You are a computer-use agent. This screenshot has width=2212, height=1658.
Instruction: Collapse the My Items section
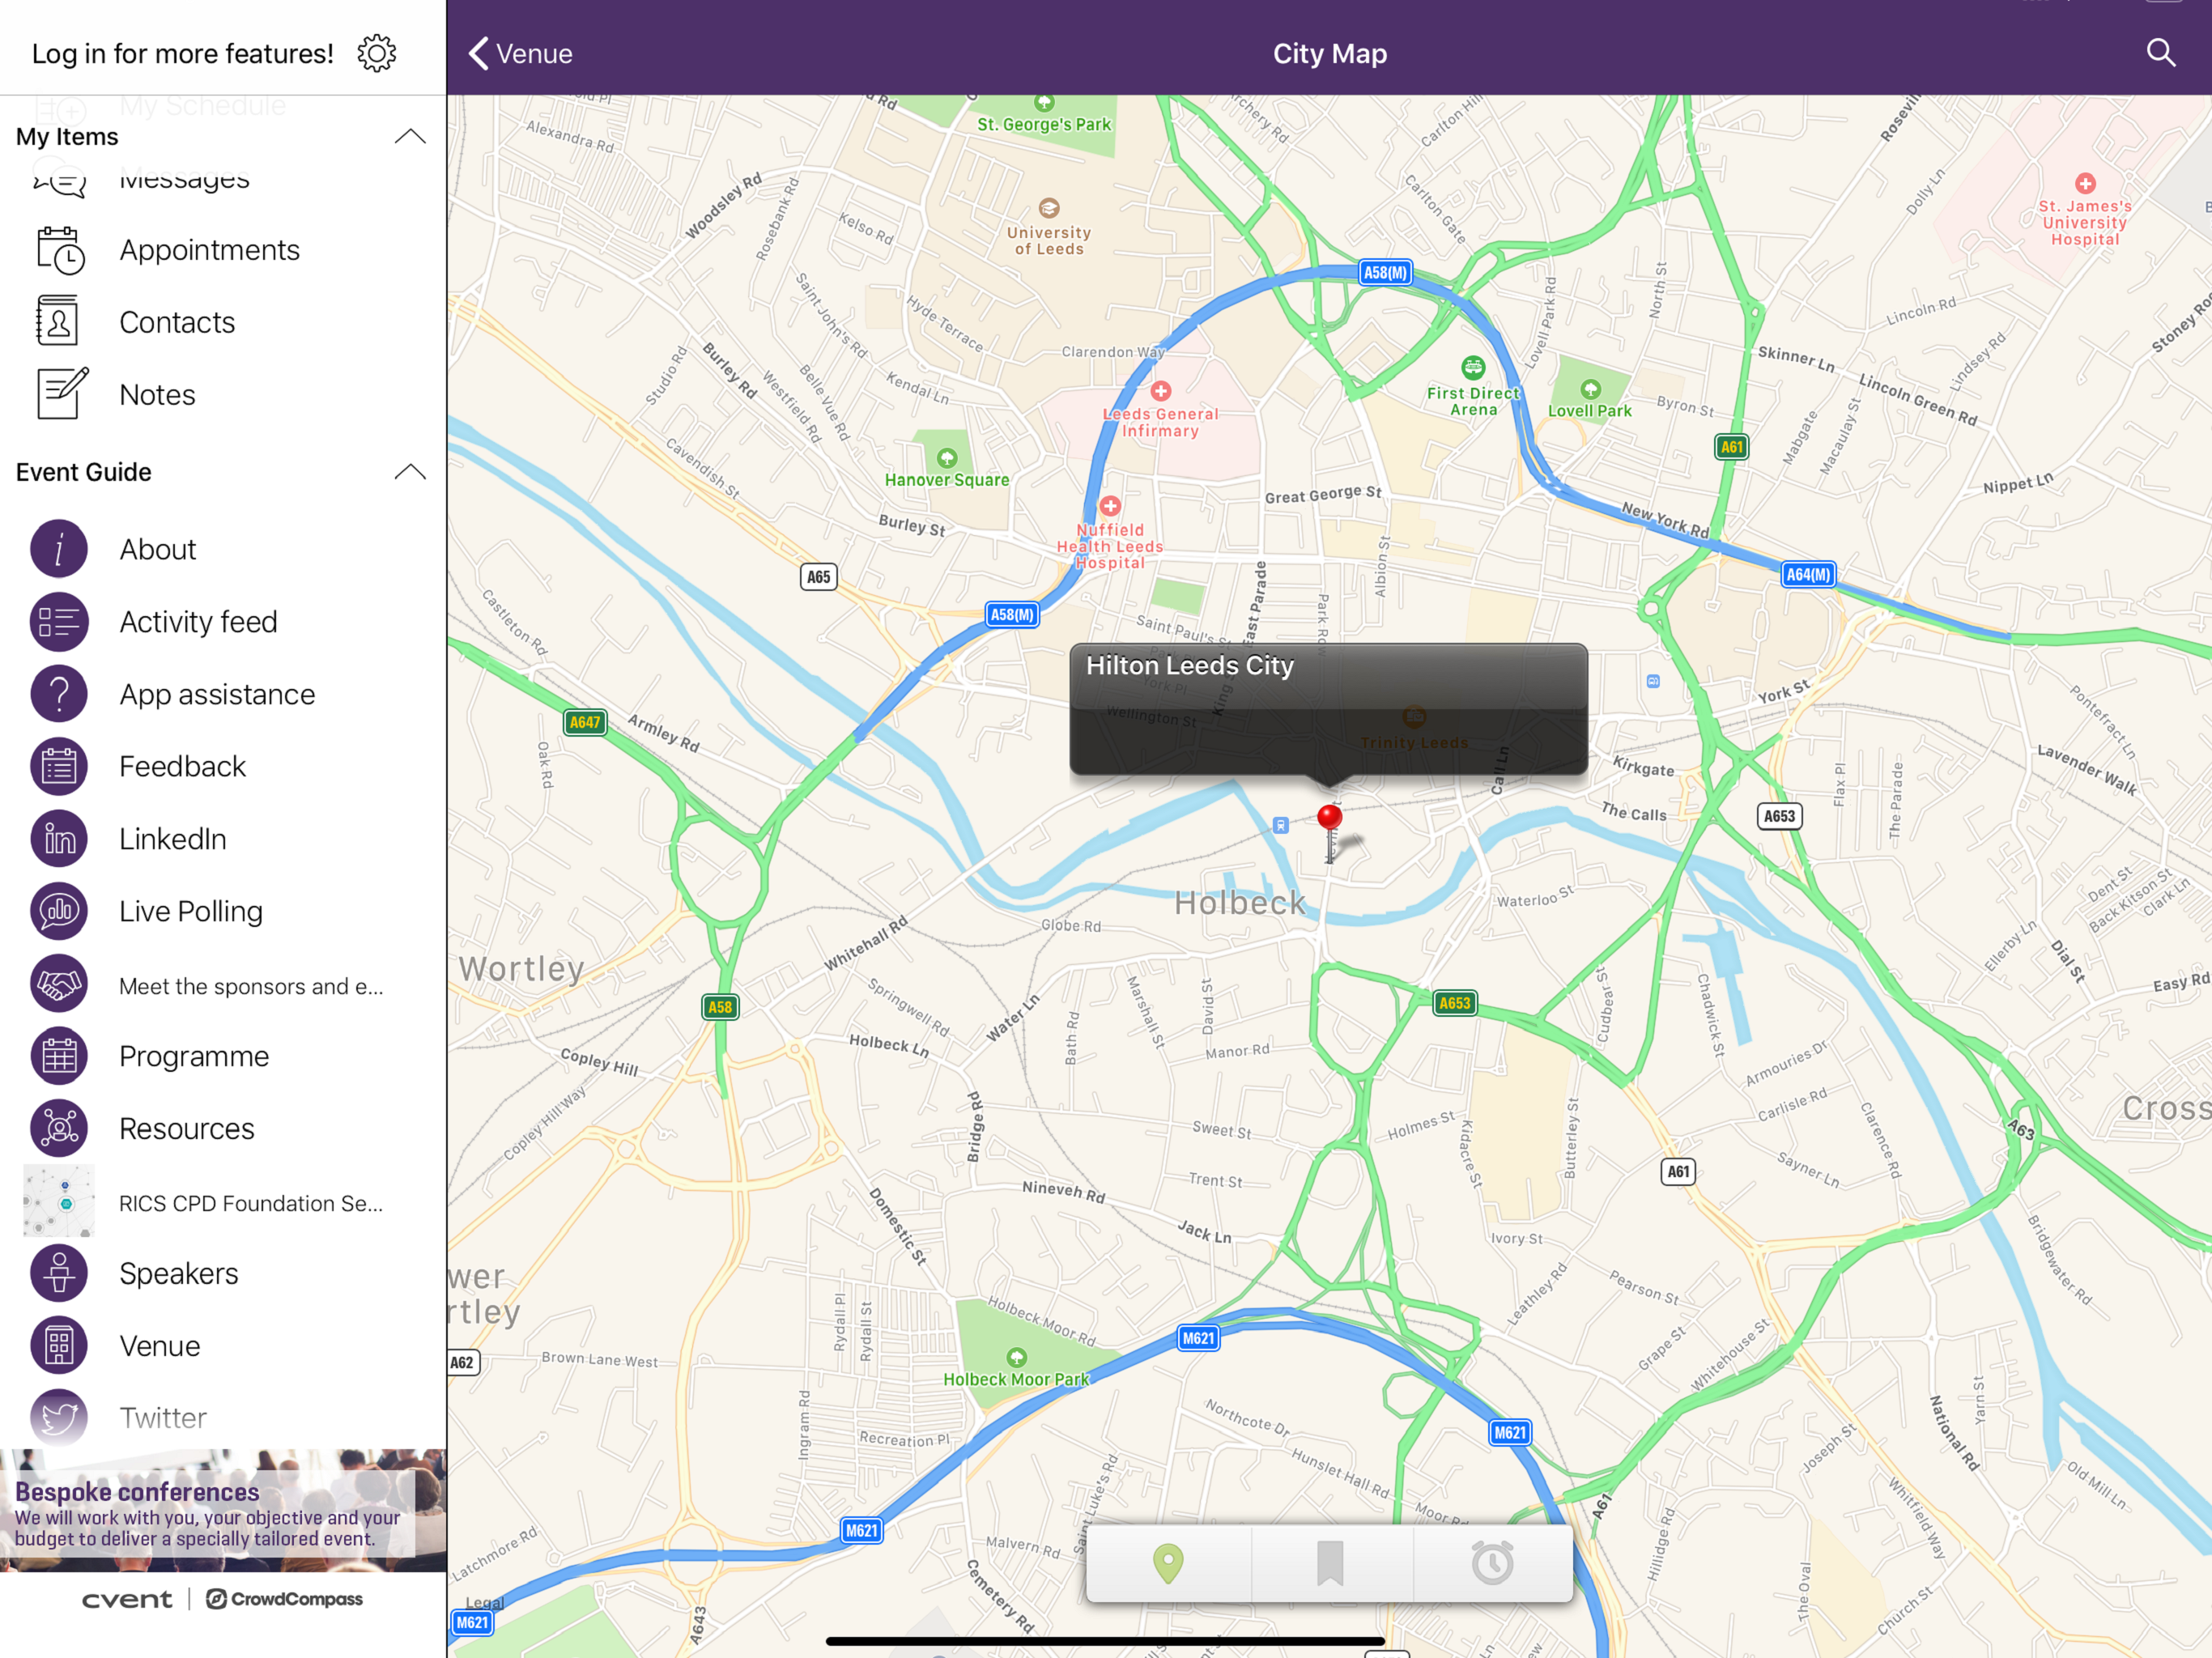410,137
